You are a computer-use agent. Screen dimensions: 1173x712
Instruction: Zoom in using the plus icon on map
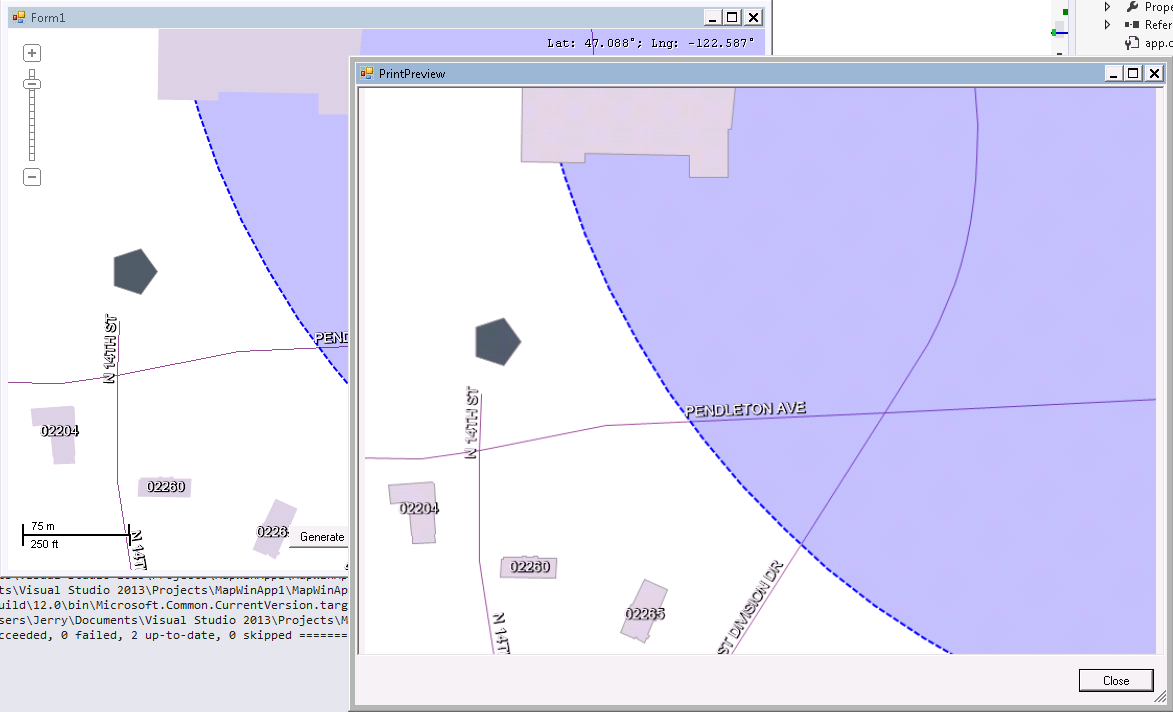point(31,52)
